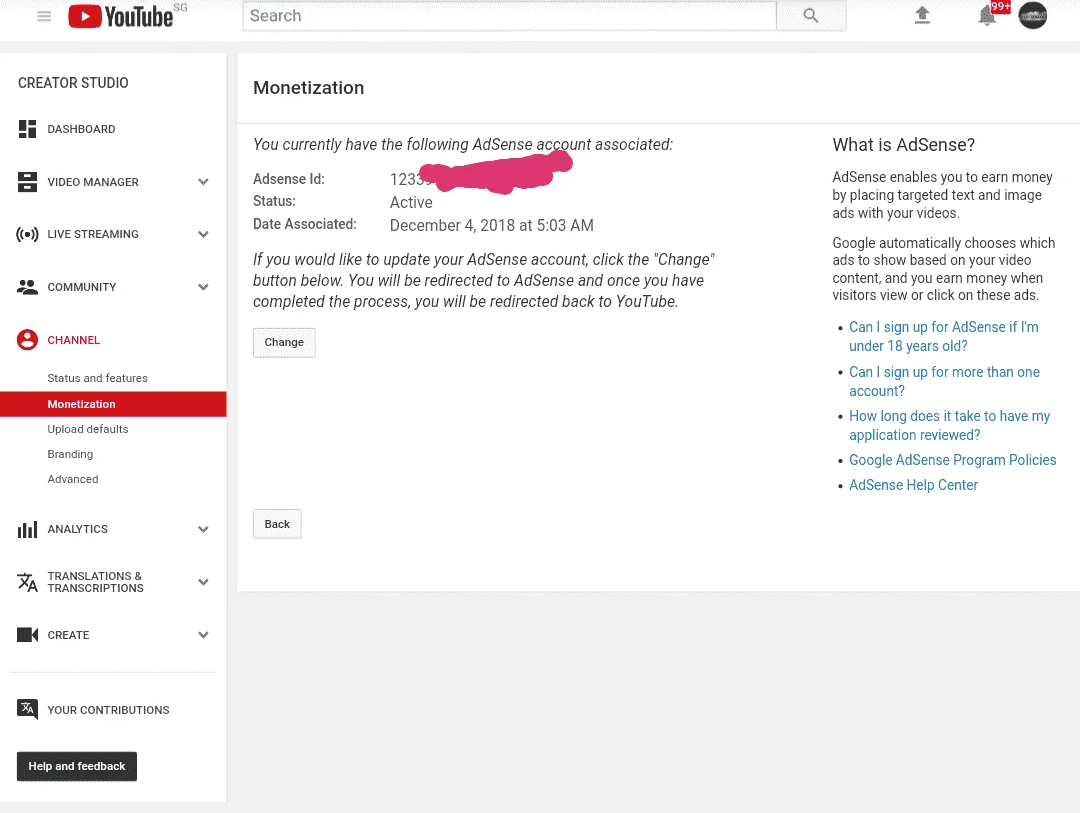Click the Translations & Transcriptions icon
The image size is (1080, 813).
coord(28,582)
